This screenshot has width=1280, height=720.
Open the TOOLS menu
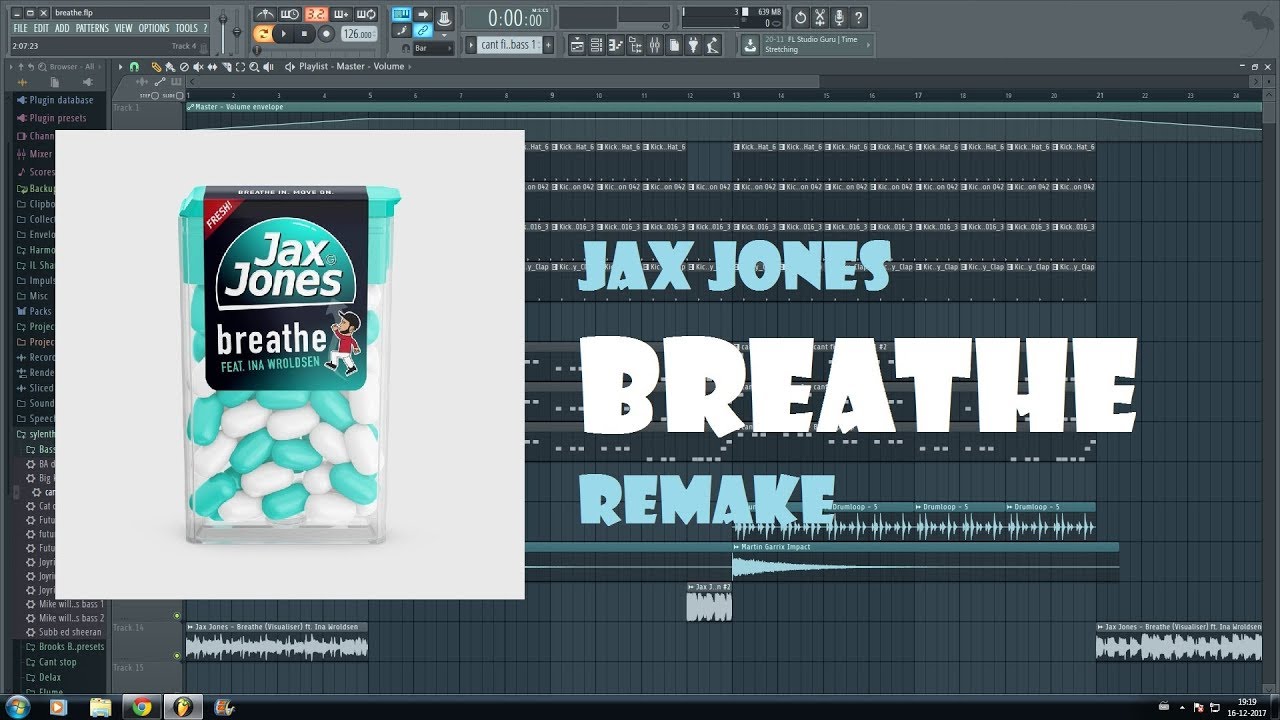[x=187, y=28]
